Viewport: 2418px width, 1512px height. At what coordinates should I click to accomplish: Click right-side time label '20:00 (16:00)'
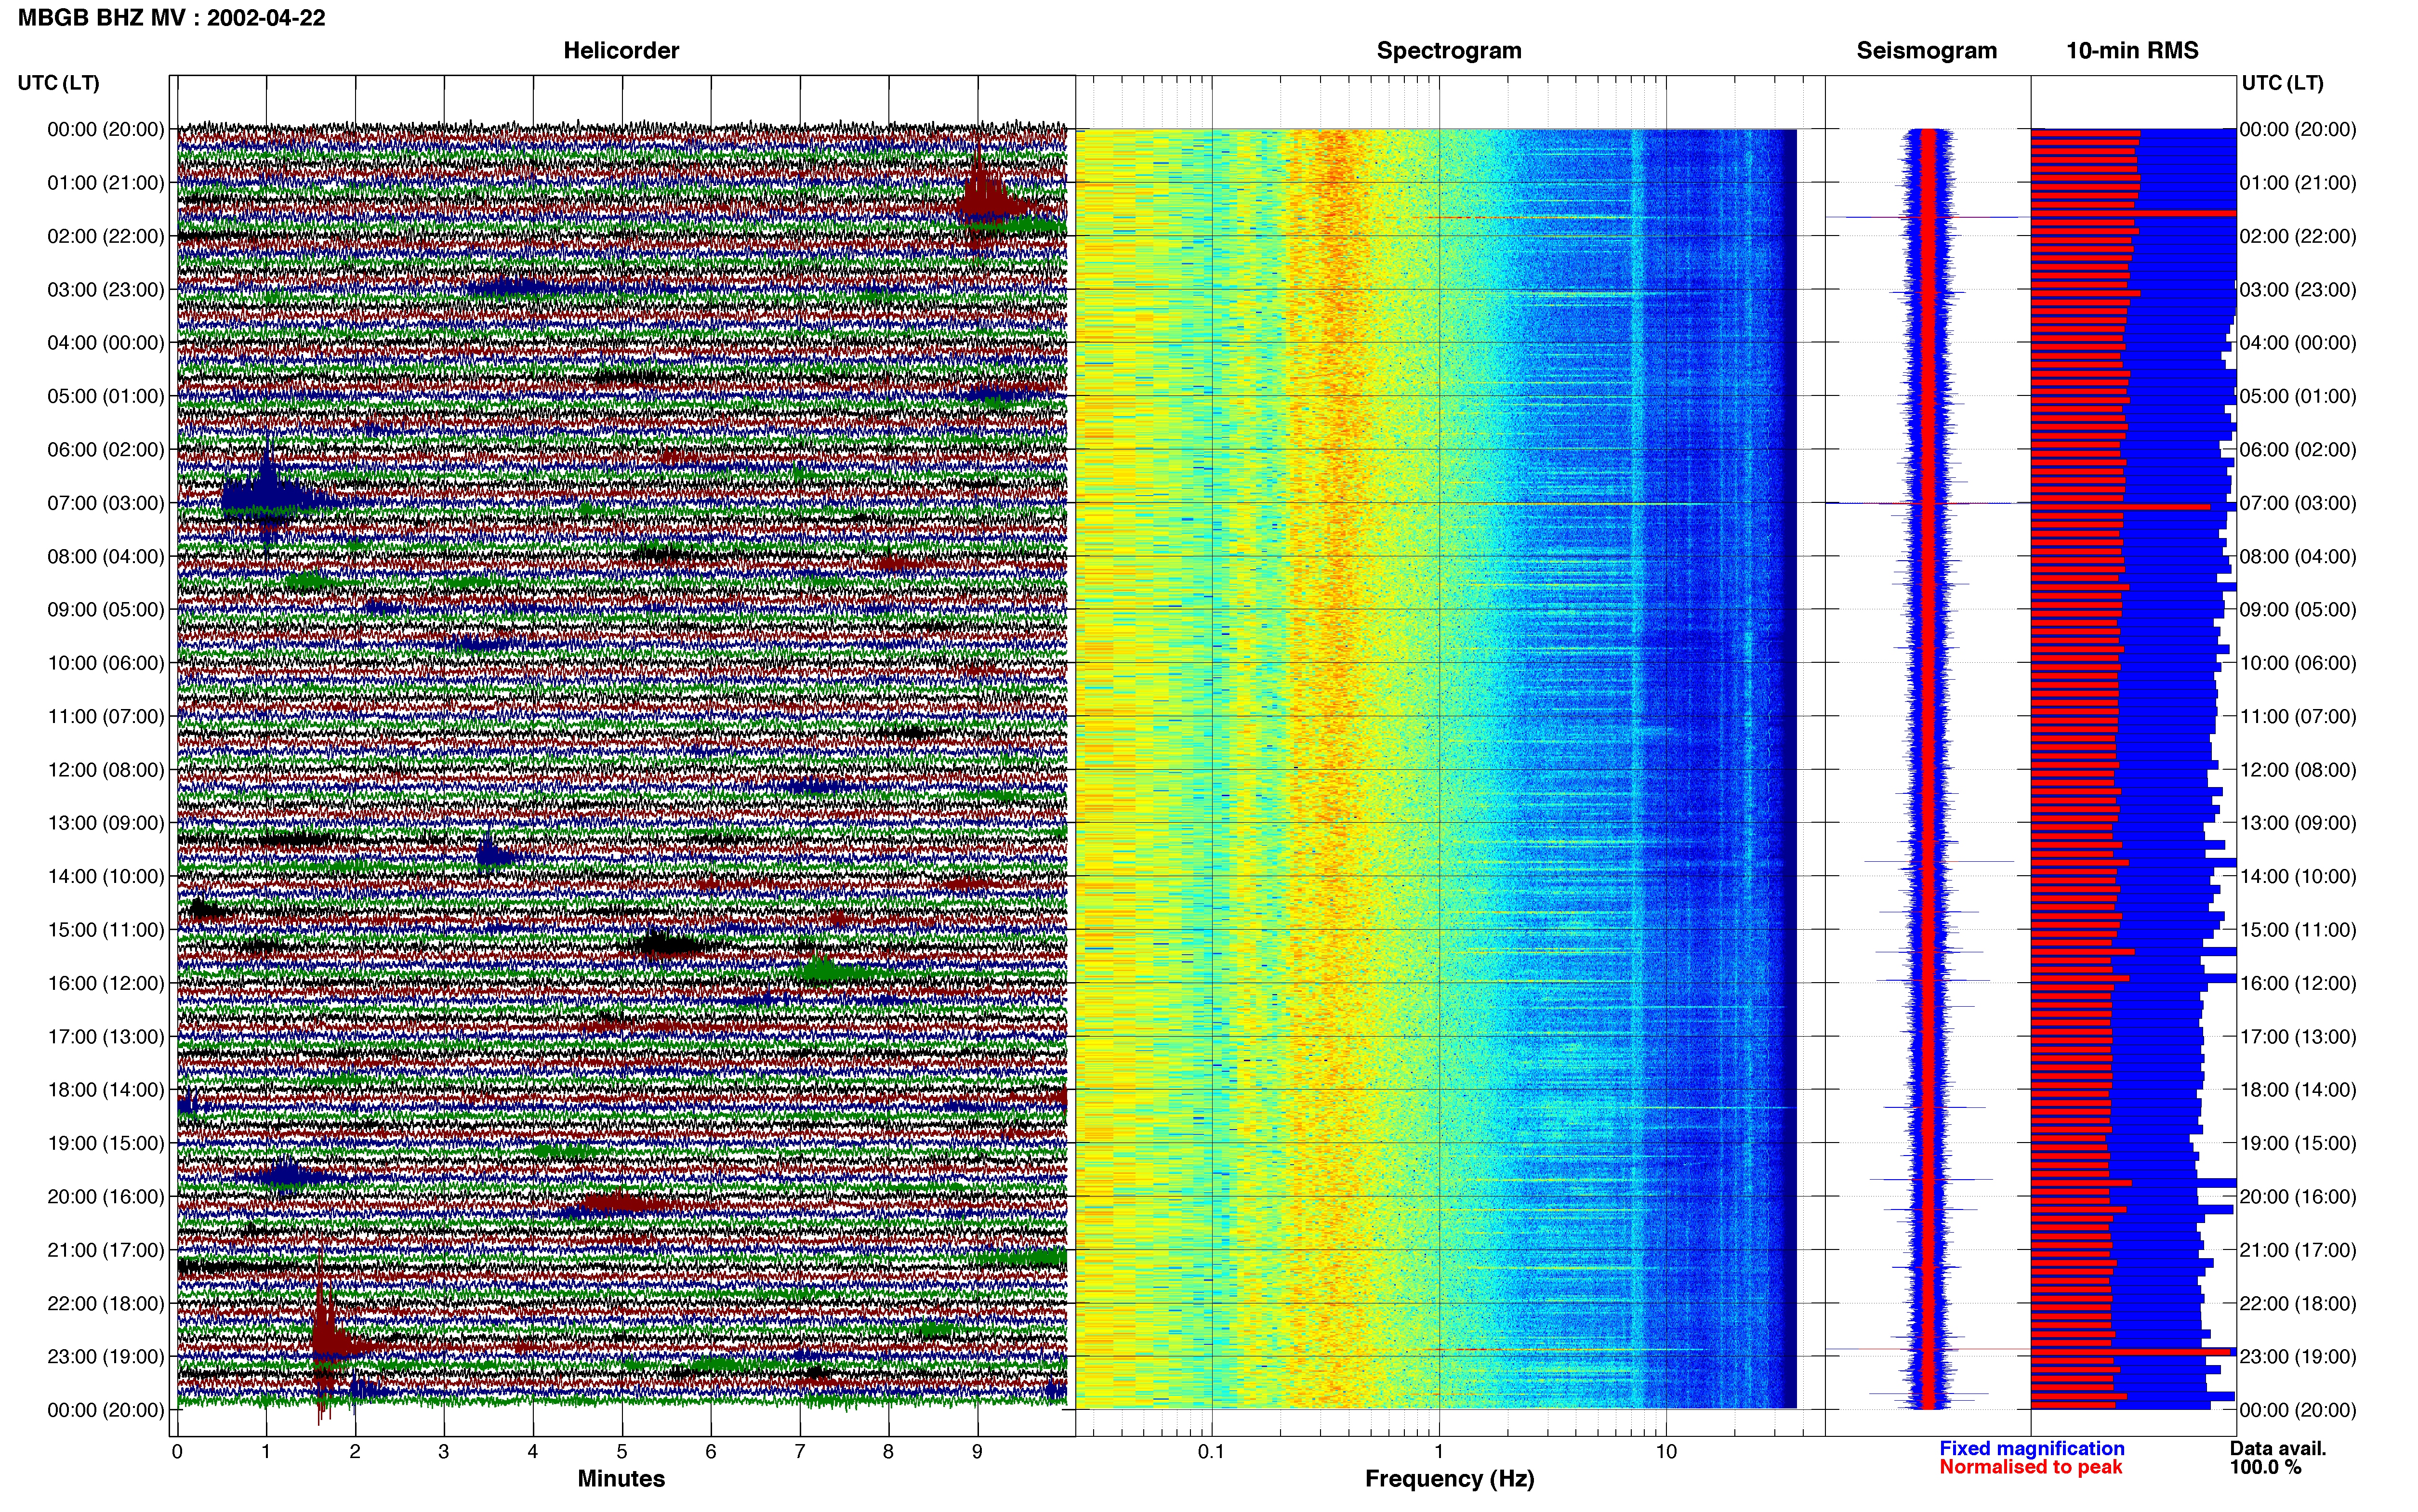point(2298,1196)
